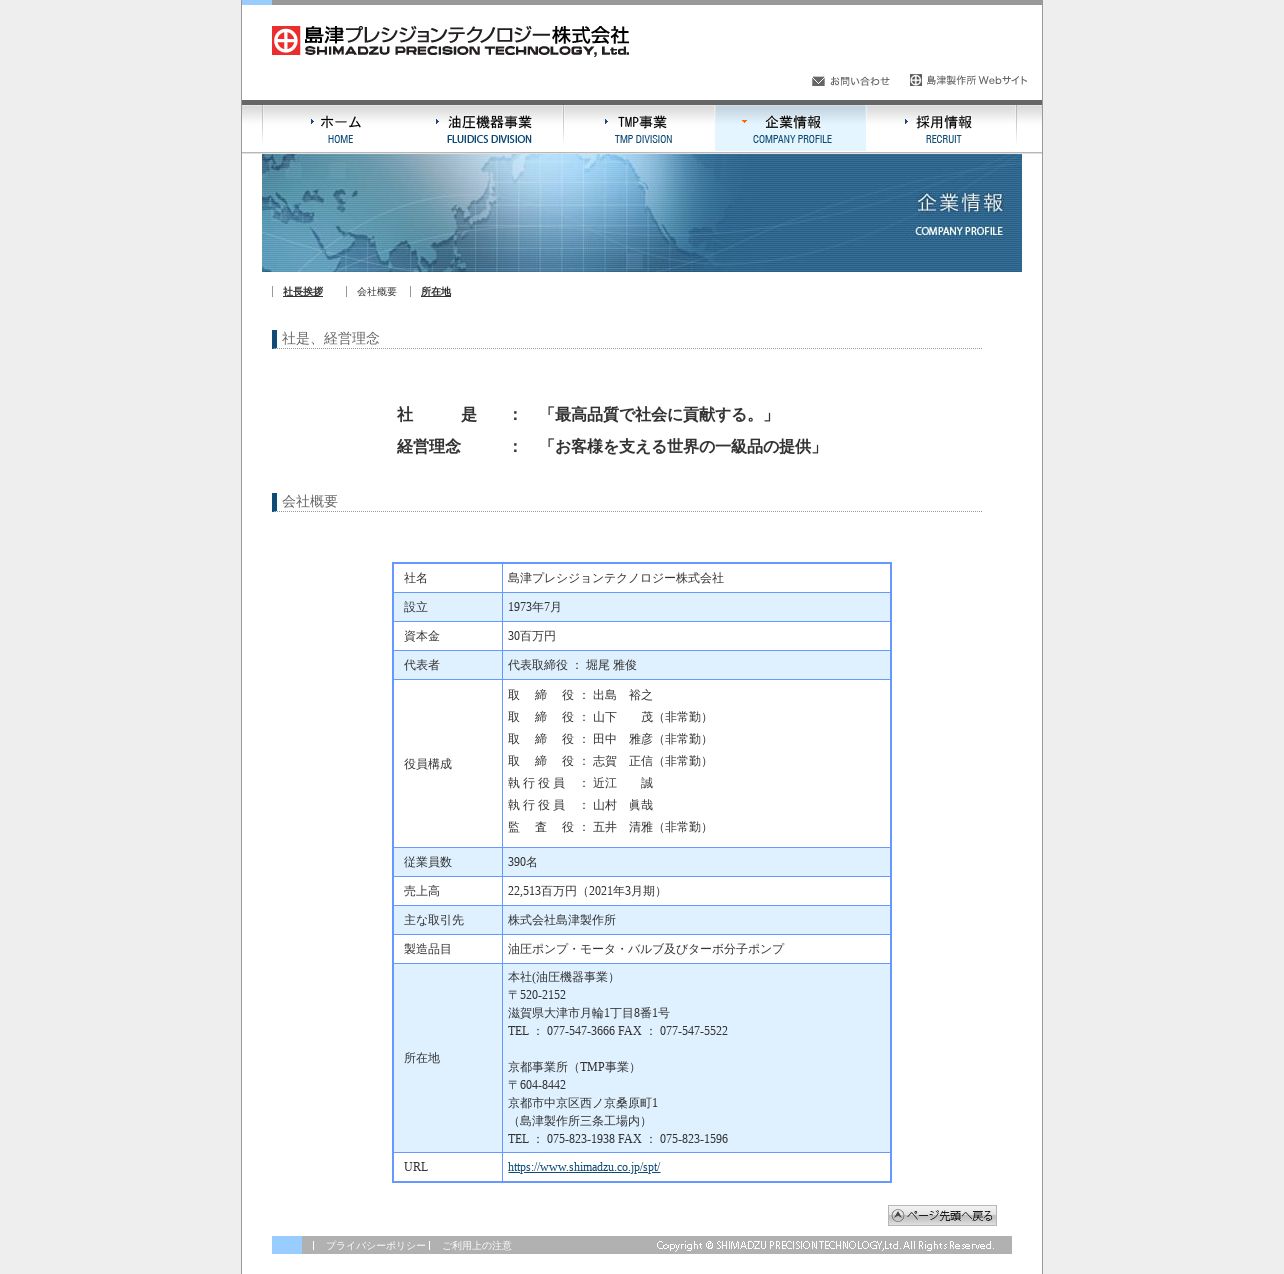Click 22,513百万円（2021年3月期）sales value
The height and width of the screenshot is (1274, 1284).
tap(587, 891)
